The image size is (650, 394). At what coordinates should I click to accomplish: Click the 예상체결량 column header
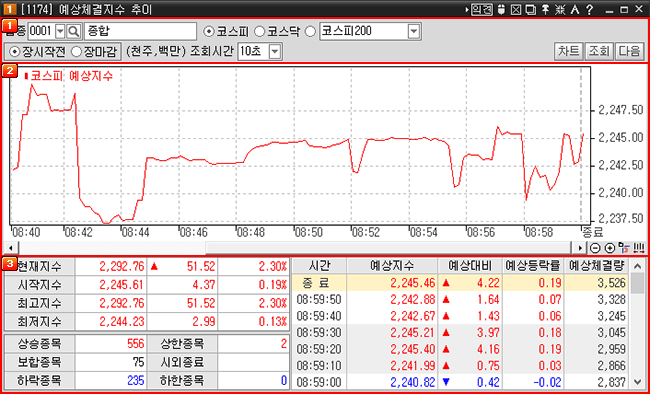click(x=596, y=265)
